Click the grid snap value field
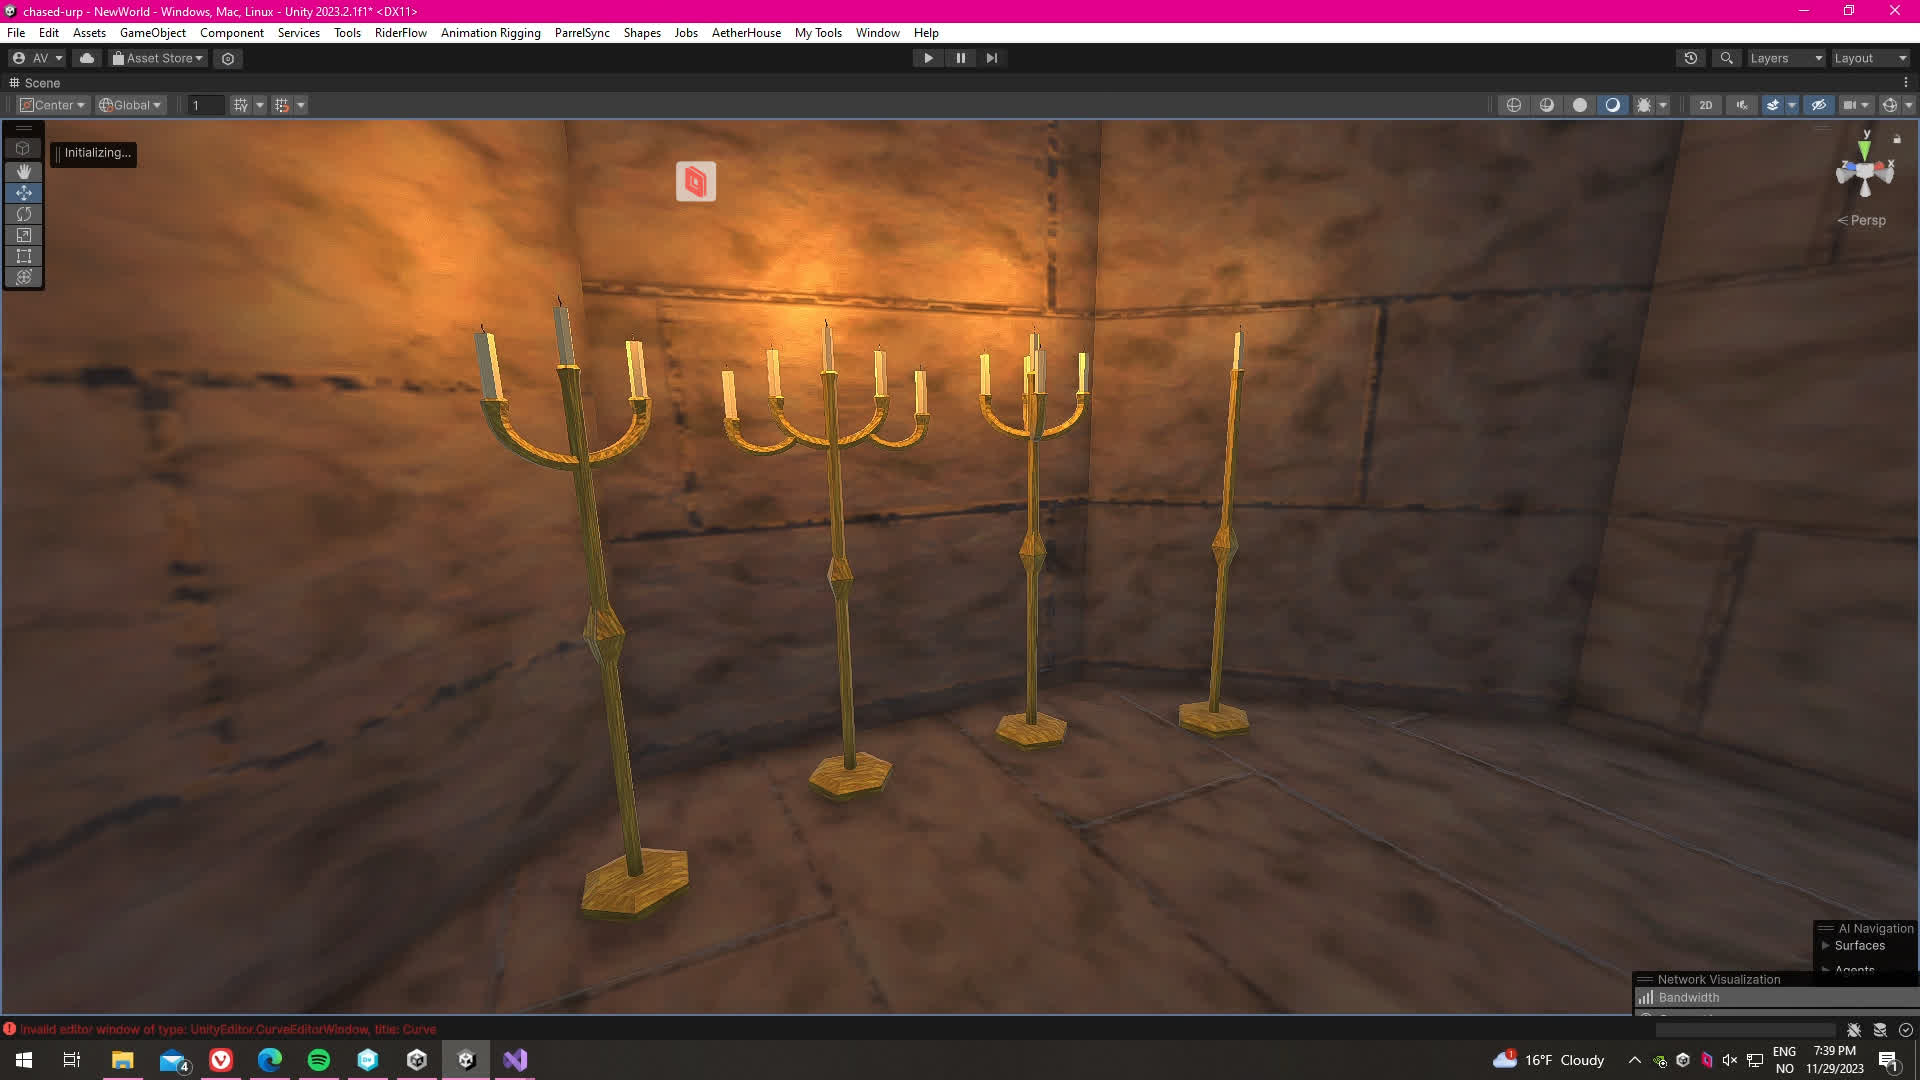The width and height of the screenshot is (1920, 1080). (205, 105)
